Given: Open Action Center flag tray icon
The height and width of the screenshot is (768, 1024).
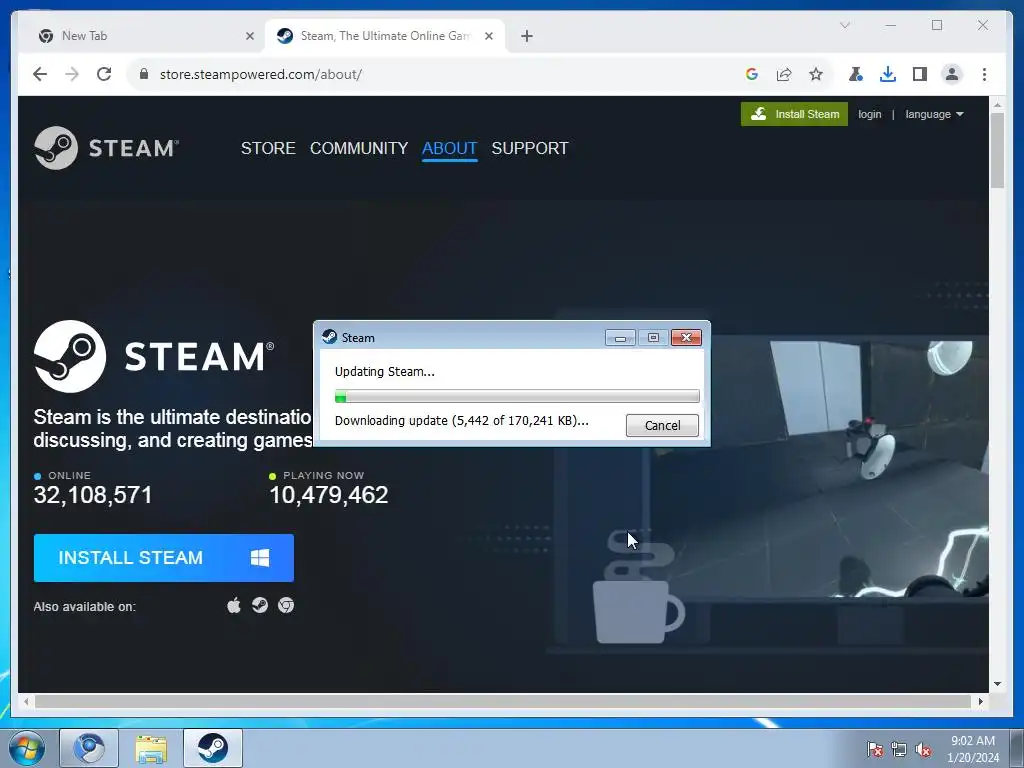Looking at the screenshot, I should coord(875,749).
